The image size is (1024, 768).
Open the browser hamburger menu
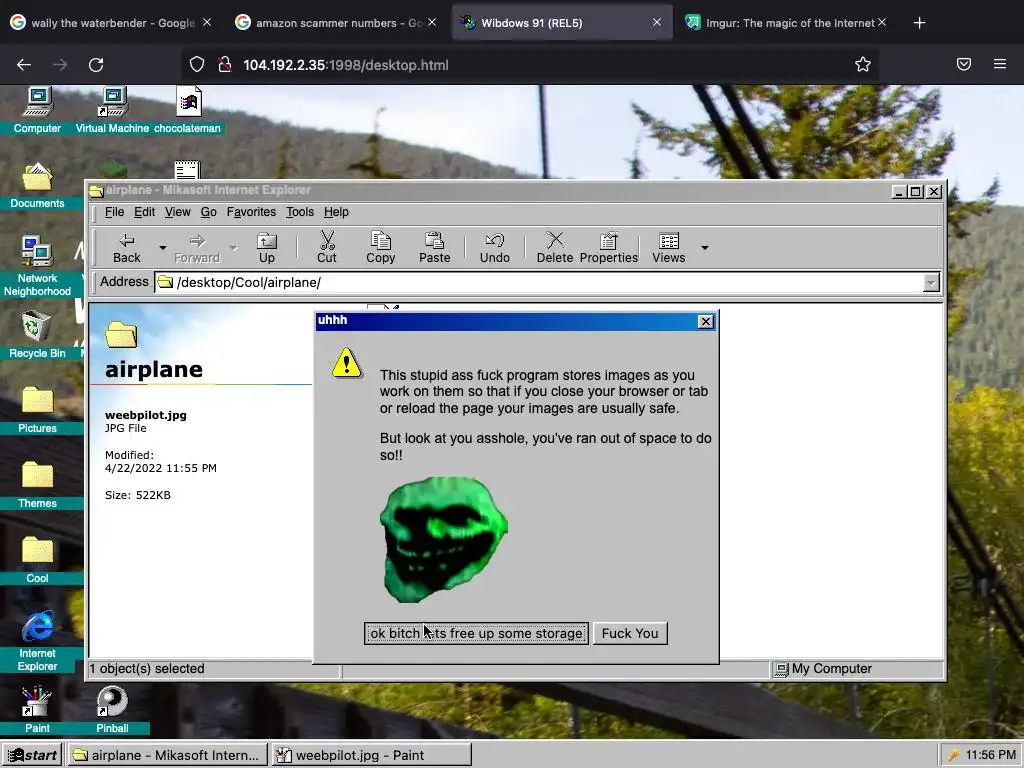(x=1000, y=64)
